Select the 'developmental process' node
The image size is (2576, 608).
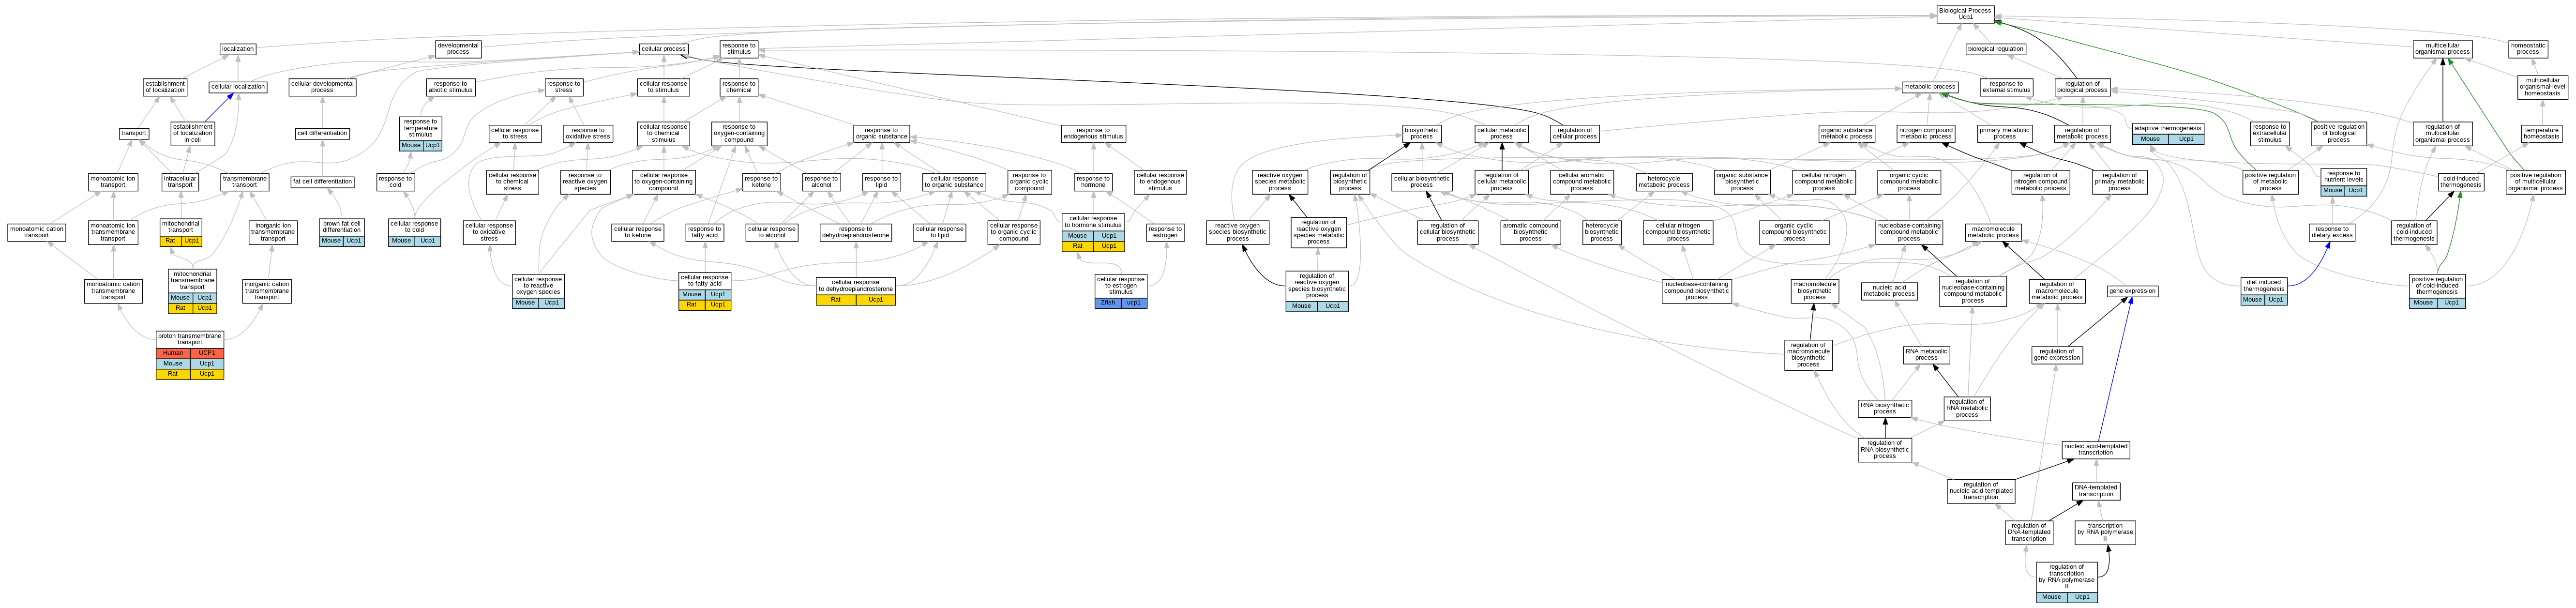[x=458, y=48]
